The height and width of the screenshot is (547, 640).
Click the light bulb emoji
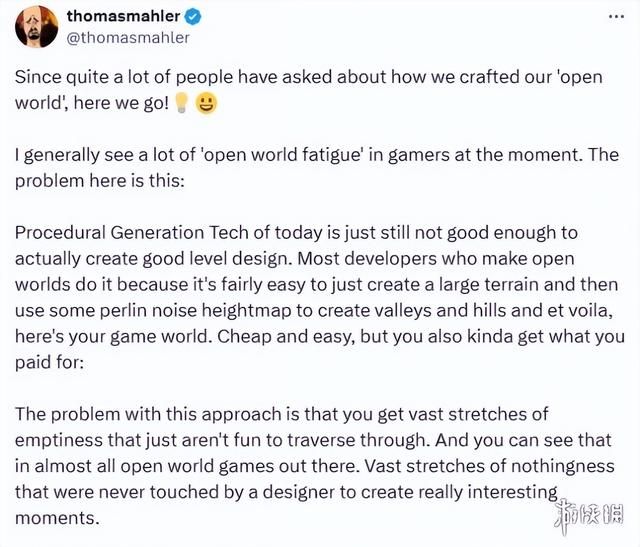pos(183,104)
